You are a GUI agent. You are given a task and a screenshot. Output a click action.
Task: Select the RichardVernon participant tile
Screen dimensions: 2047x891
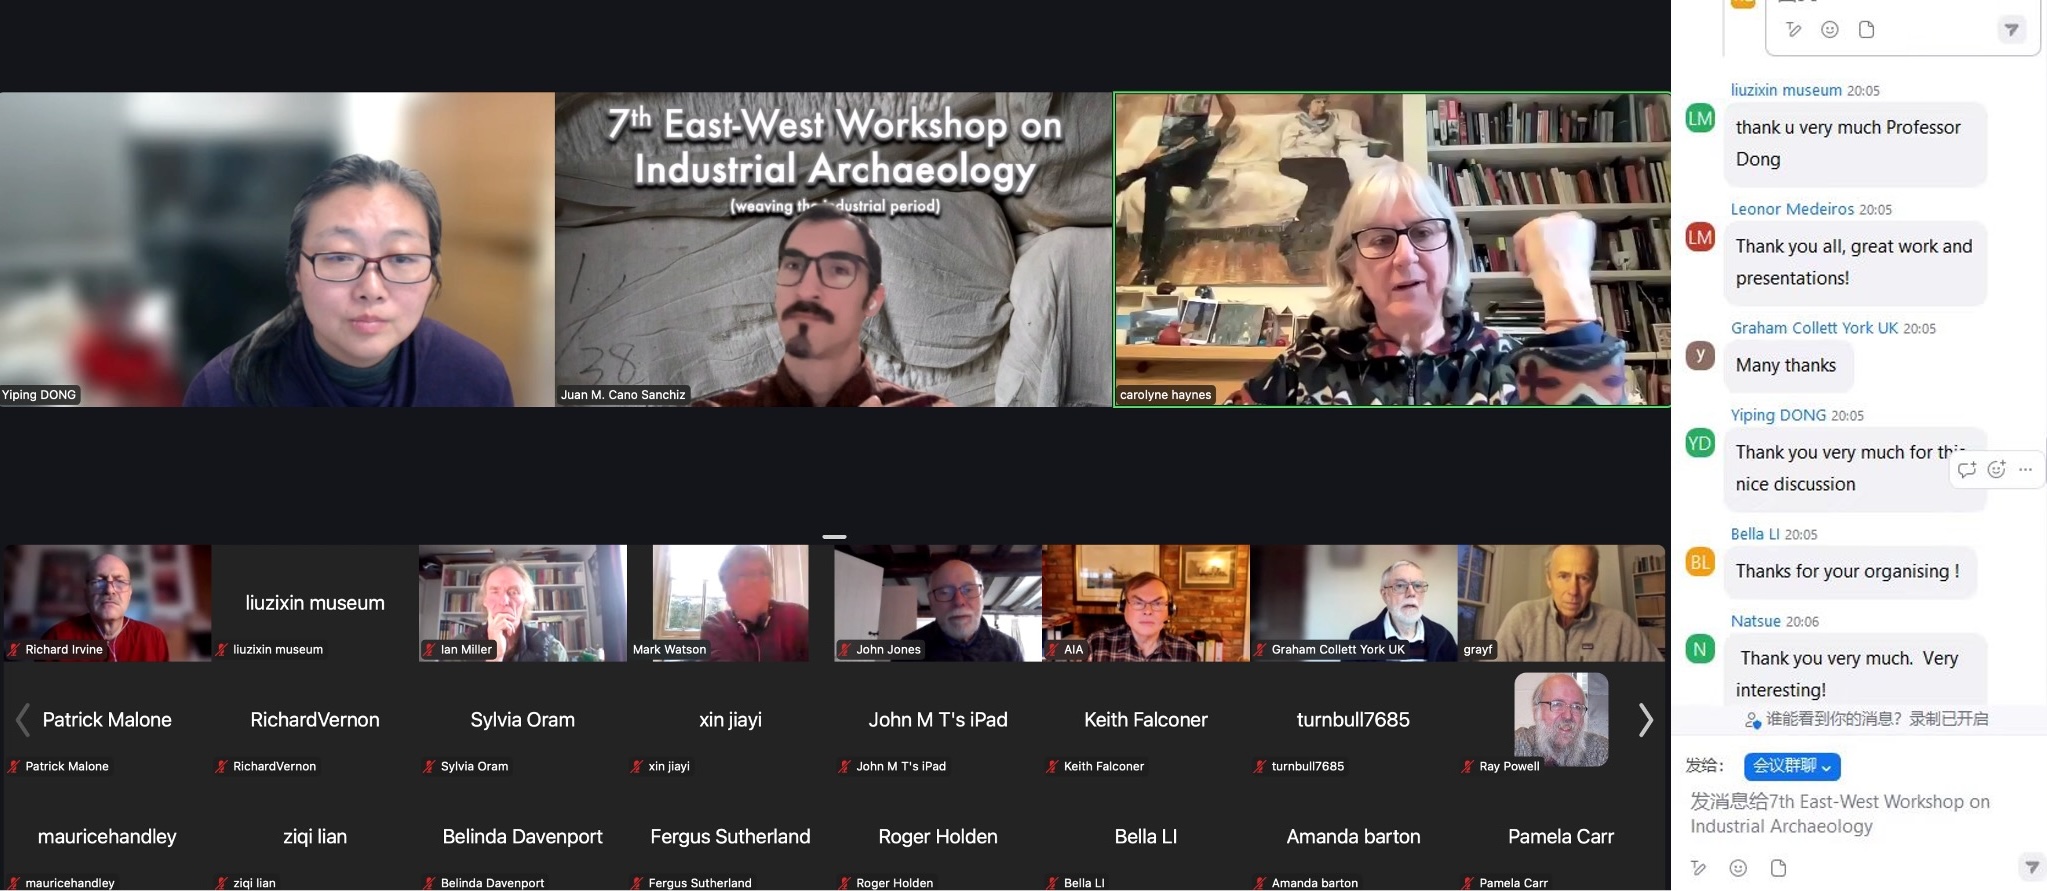(315, 720)
